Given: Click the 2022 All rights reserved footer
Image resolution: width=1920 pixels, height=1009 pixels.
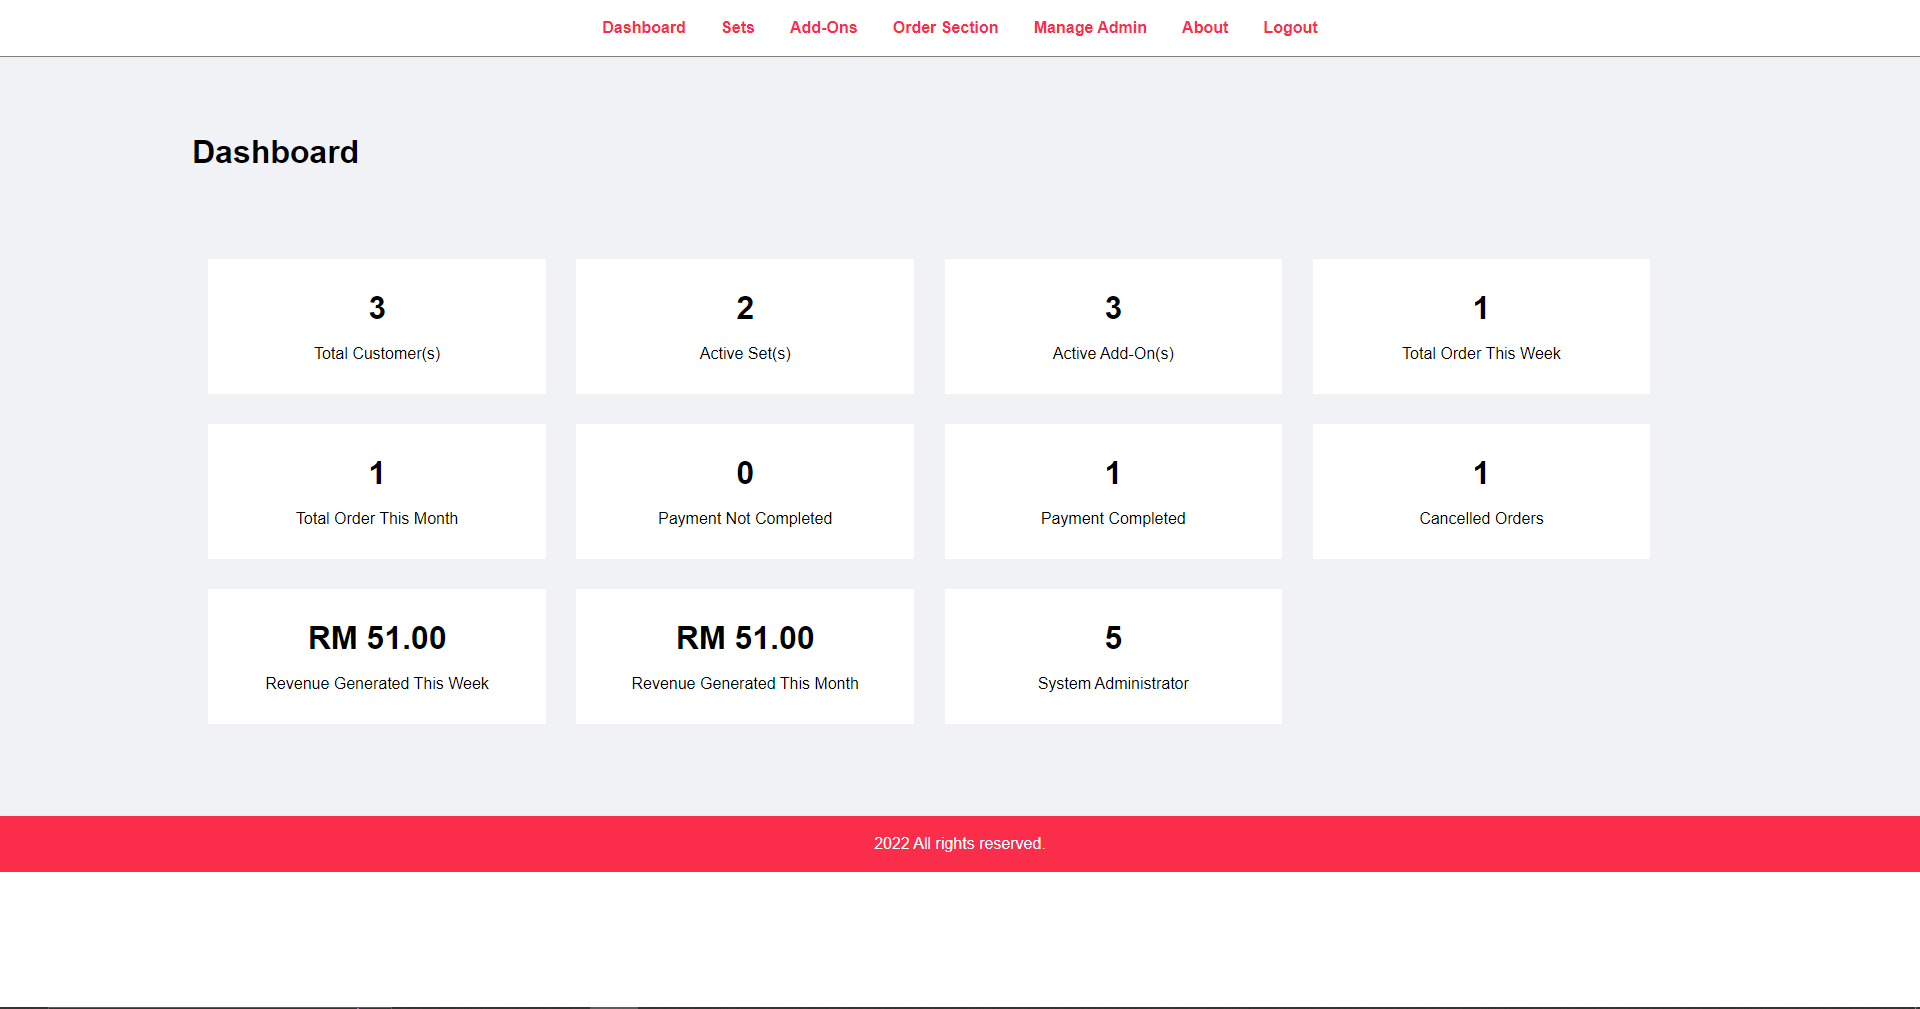Looking at the screenshot, I should pyautogui.click(x=959, y=843).
